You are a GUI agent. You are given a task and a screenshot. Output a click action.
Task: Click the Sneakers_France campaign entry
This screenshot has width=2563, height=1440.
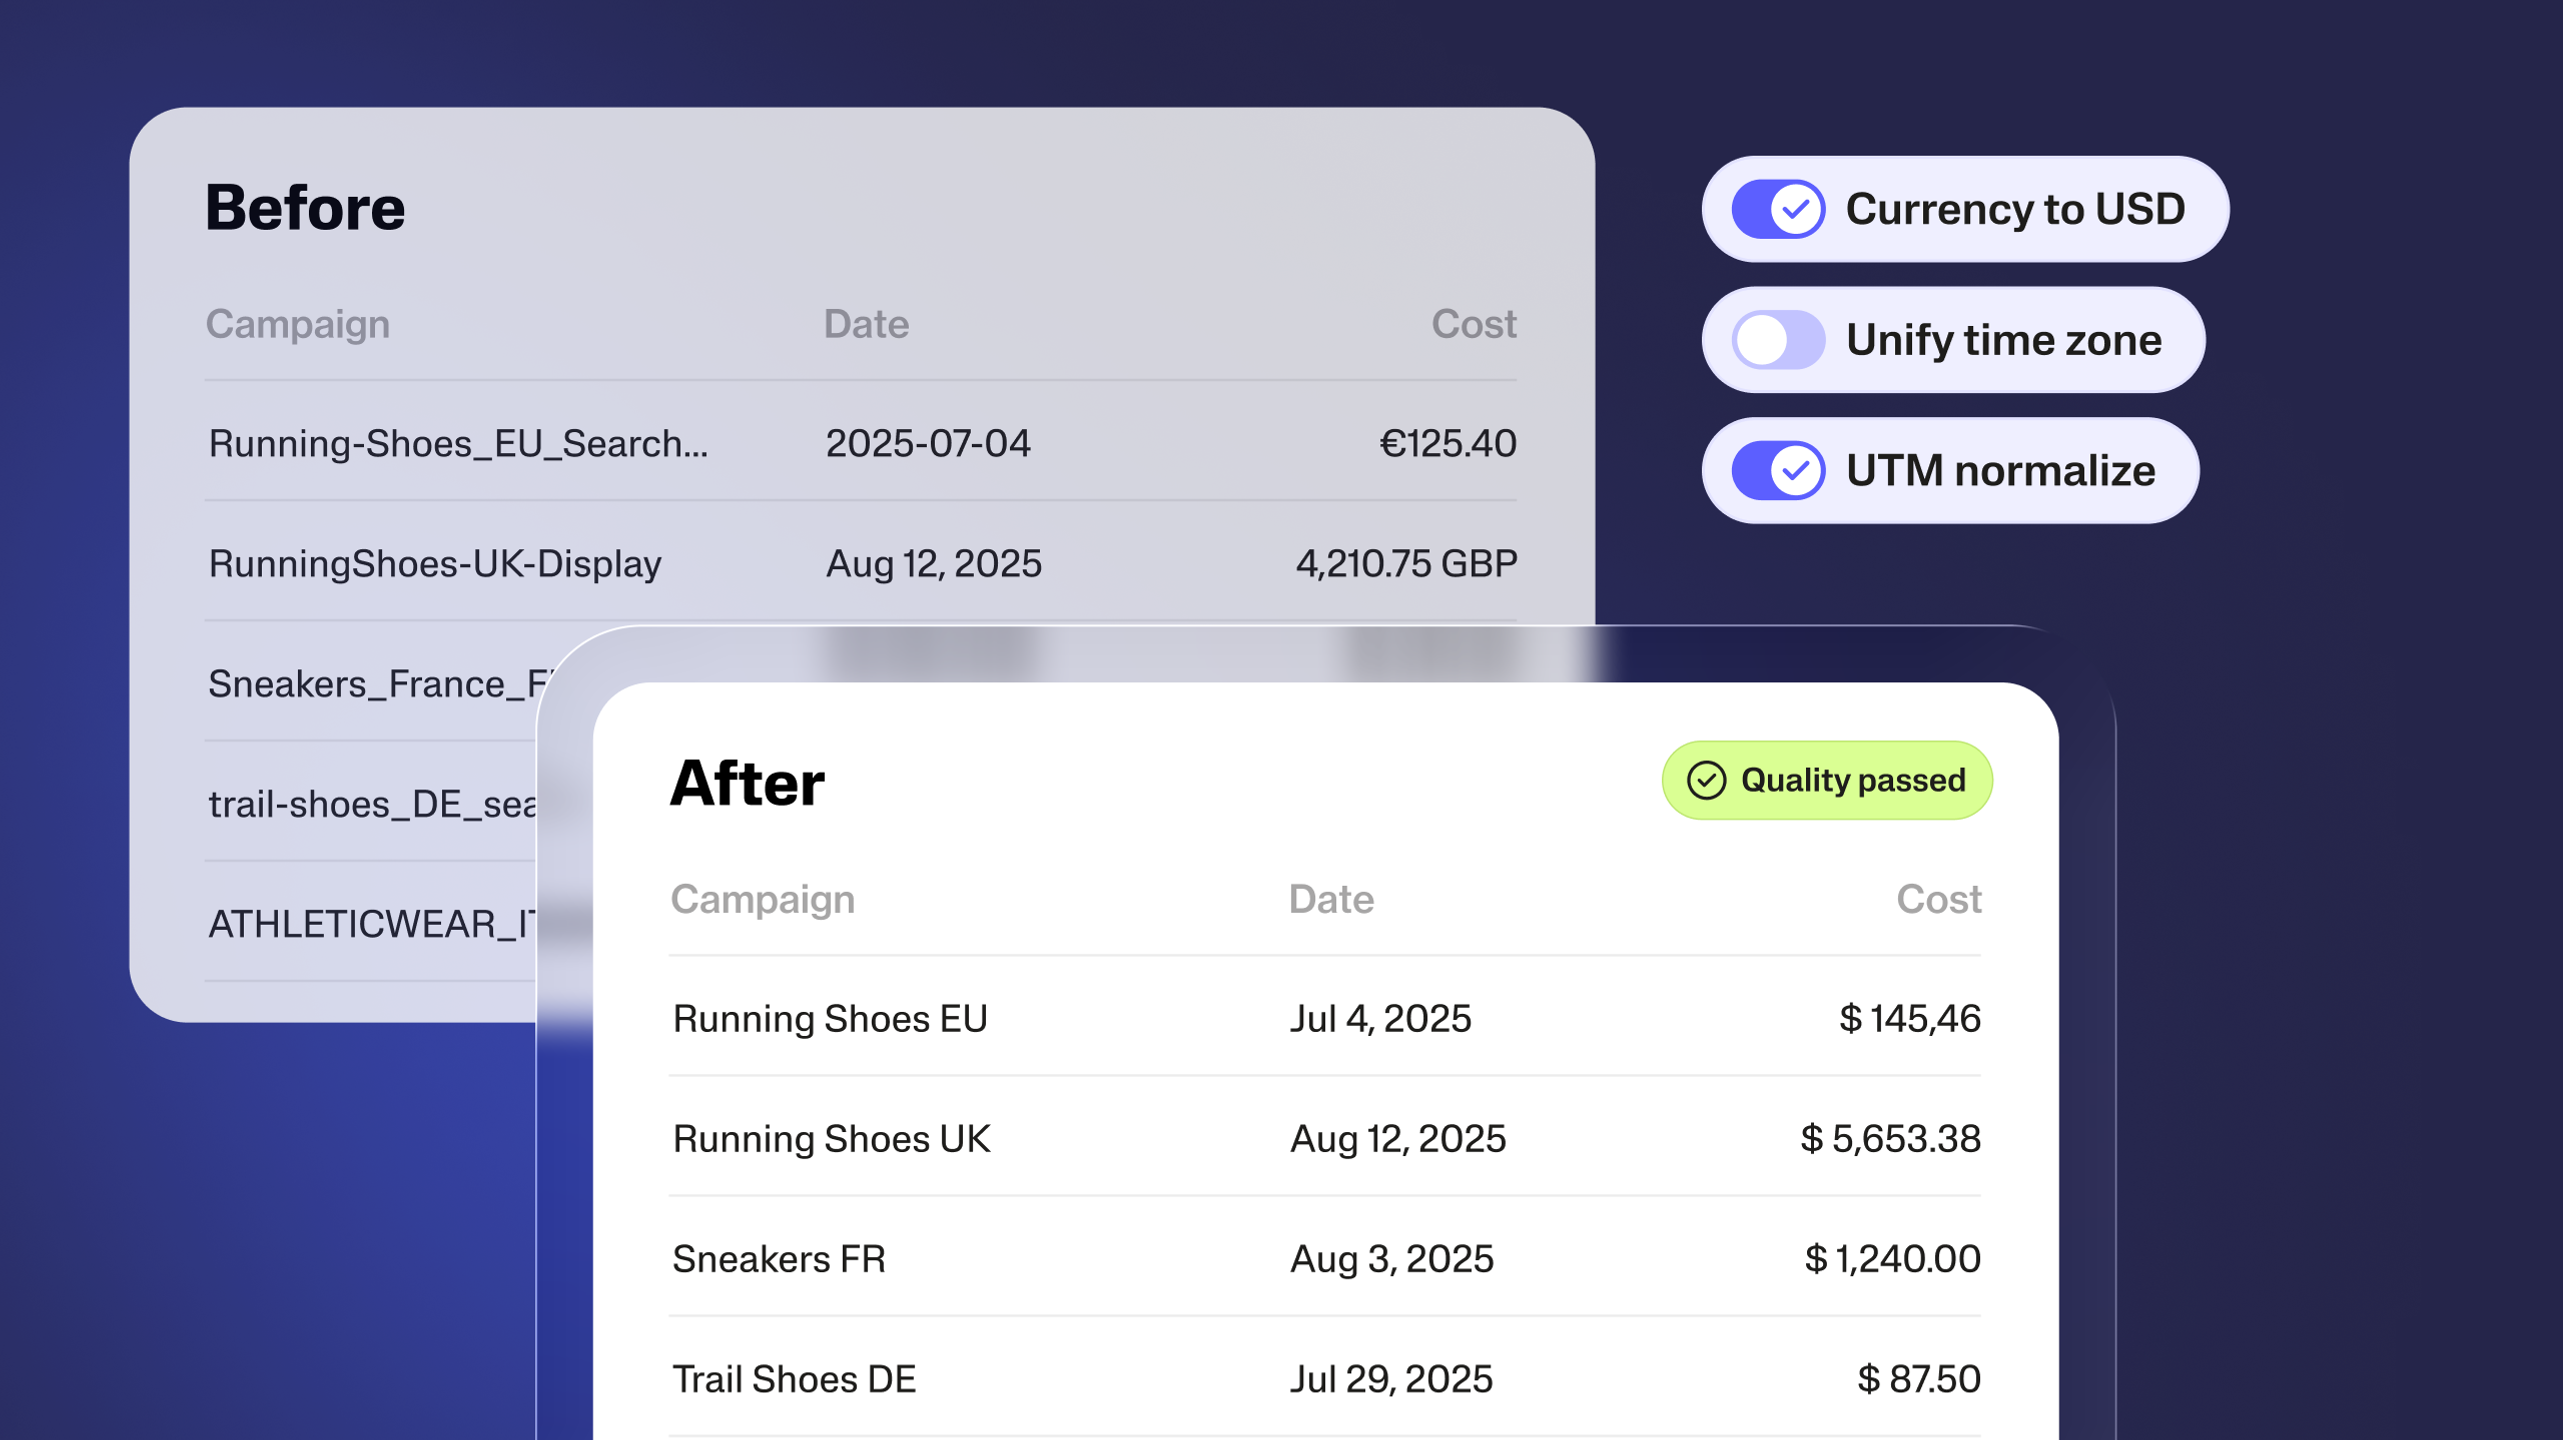(378, 684)
